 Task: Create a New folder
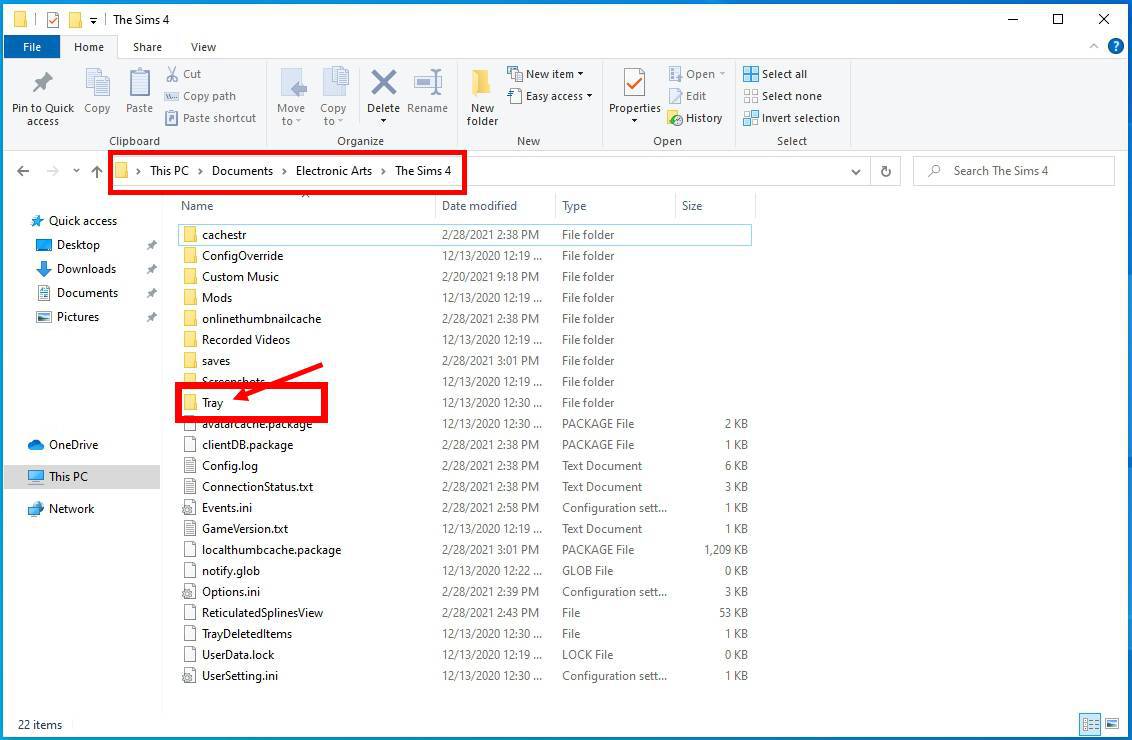click(x=482, y=97)
